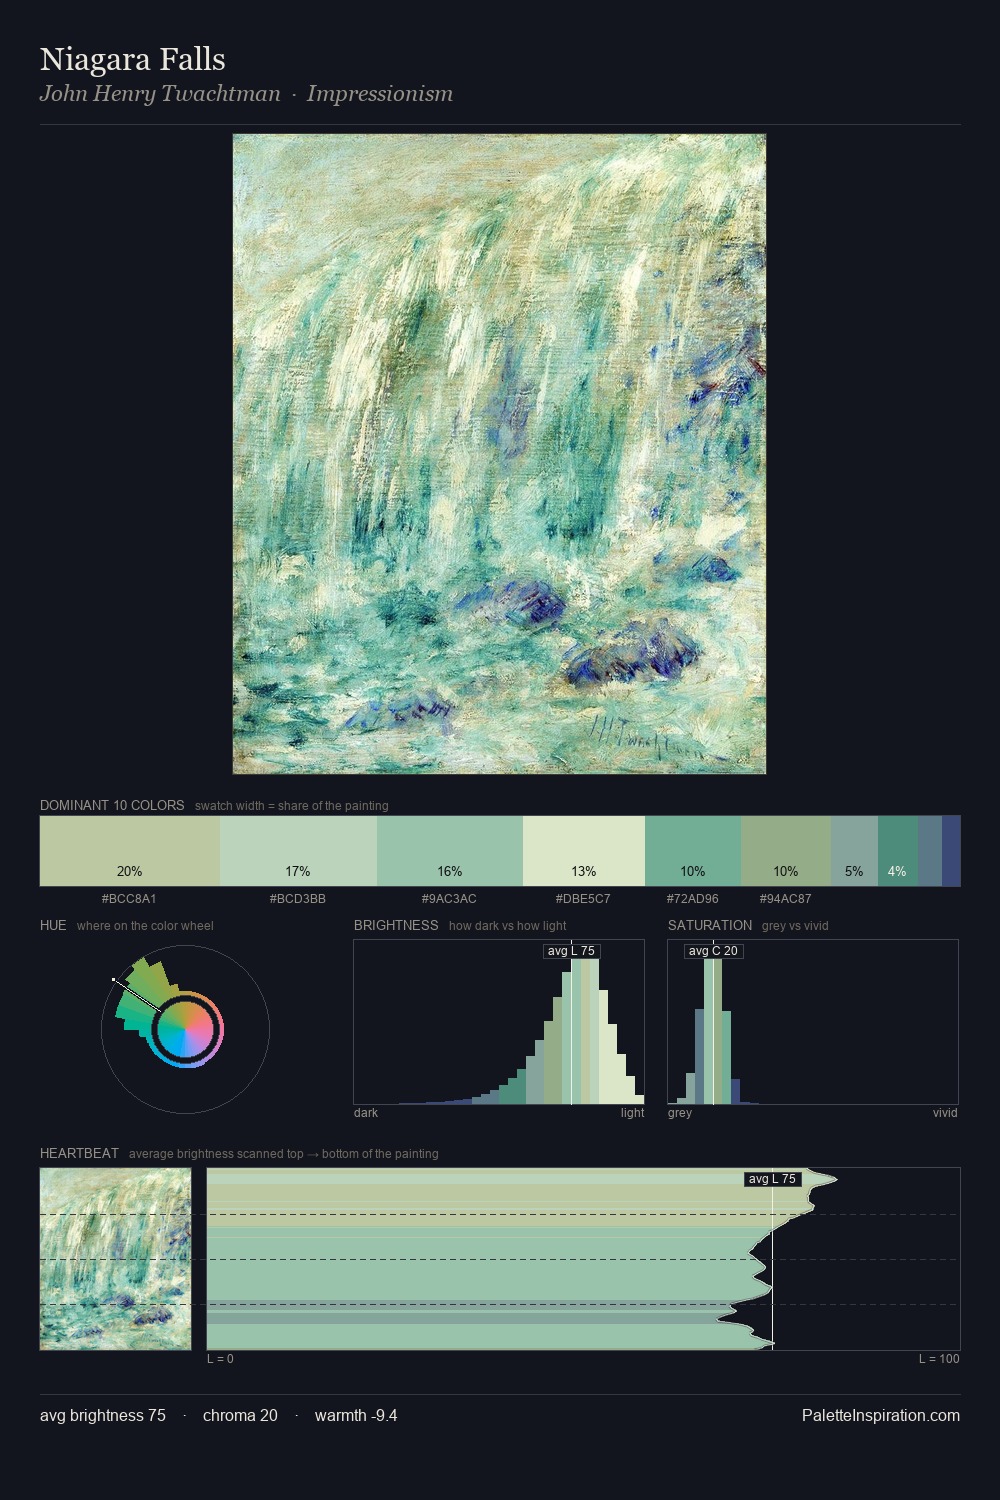Image resolution: width=1000 pixels, height=1500 pixels.
Task: Select the 20% swatch #BCC8A1
Action: [x=130, y=851]
